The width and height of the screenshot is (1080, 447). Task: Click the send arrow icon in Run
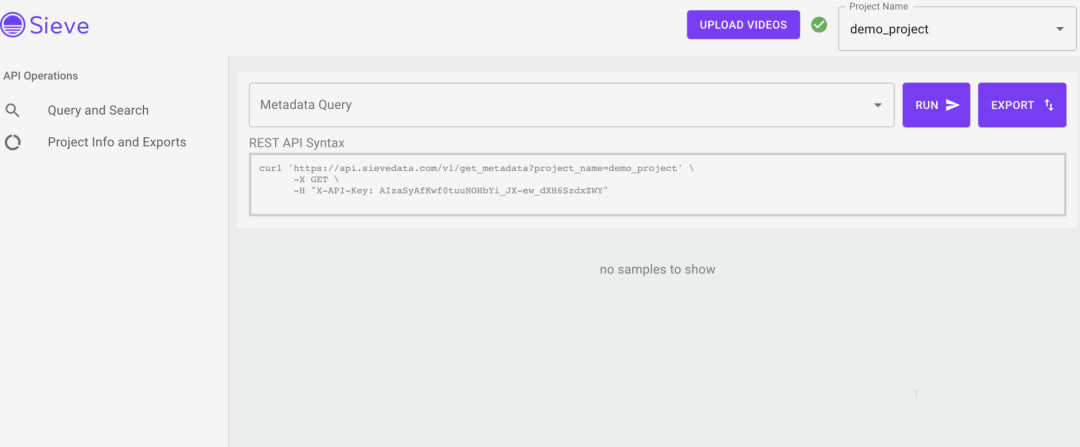click(952, 105)
